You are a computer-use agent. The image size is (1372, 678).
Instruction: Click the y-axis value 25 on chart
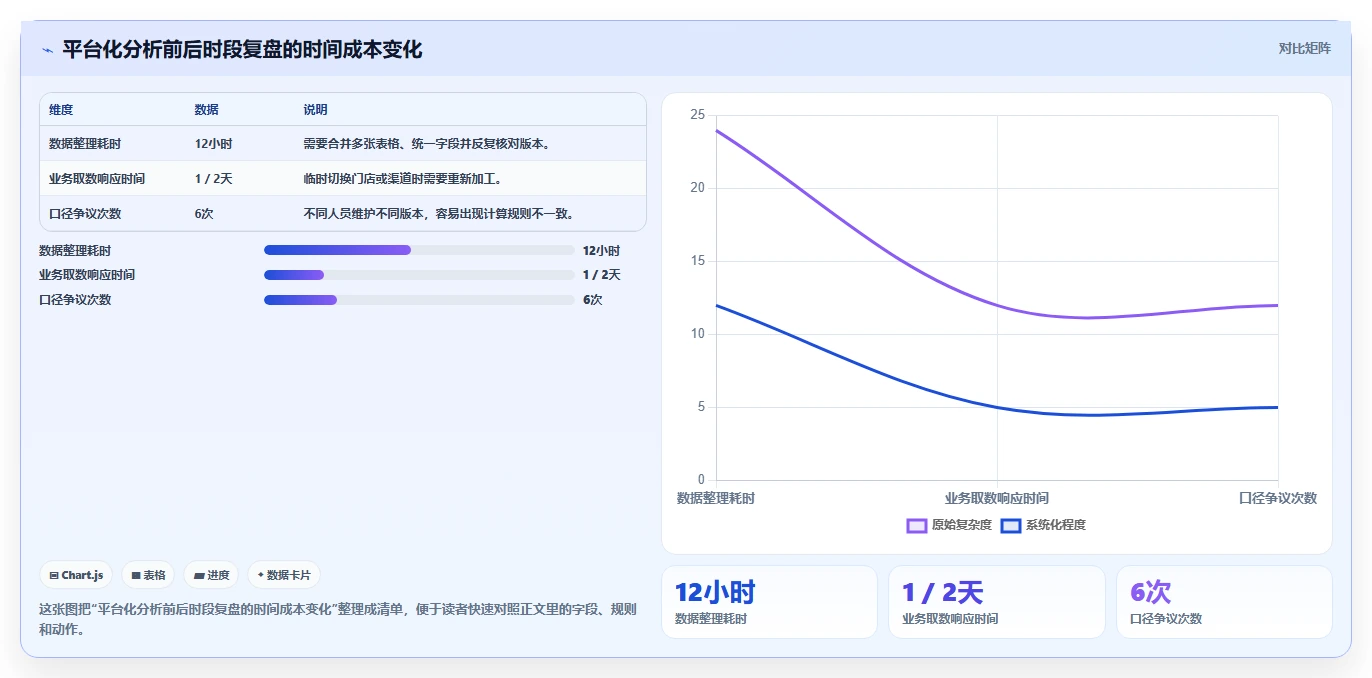(x=698, y=115)
